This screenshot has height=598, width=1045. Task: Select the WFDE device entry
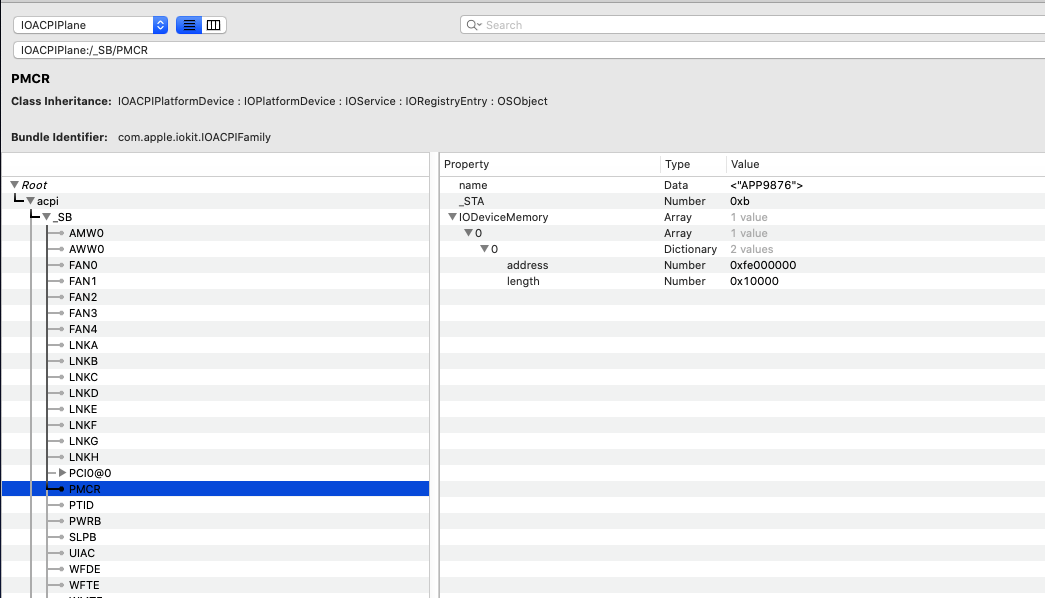(x=84, y=569)
